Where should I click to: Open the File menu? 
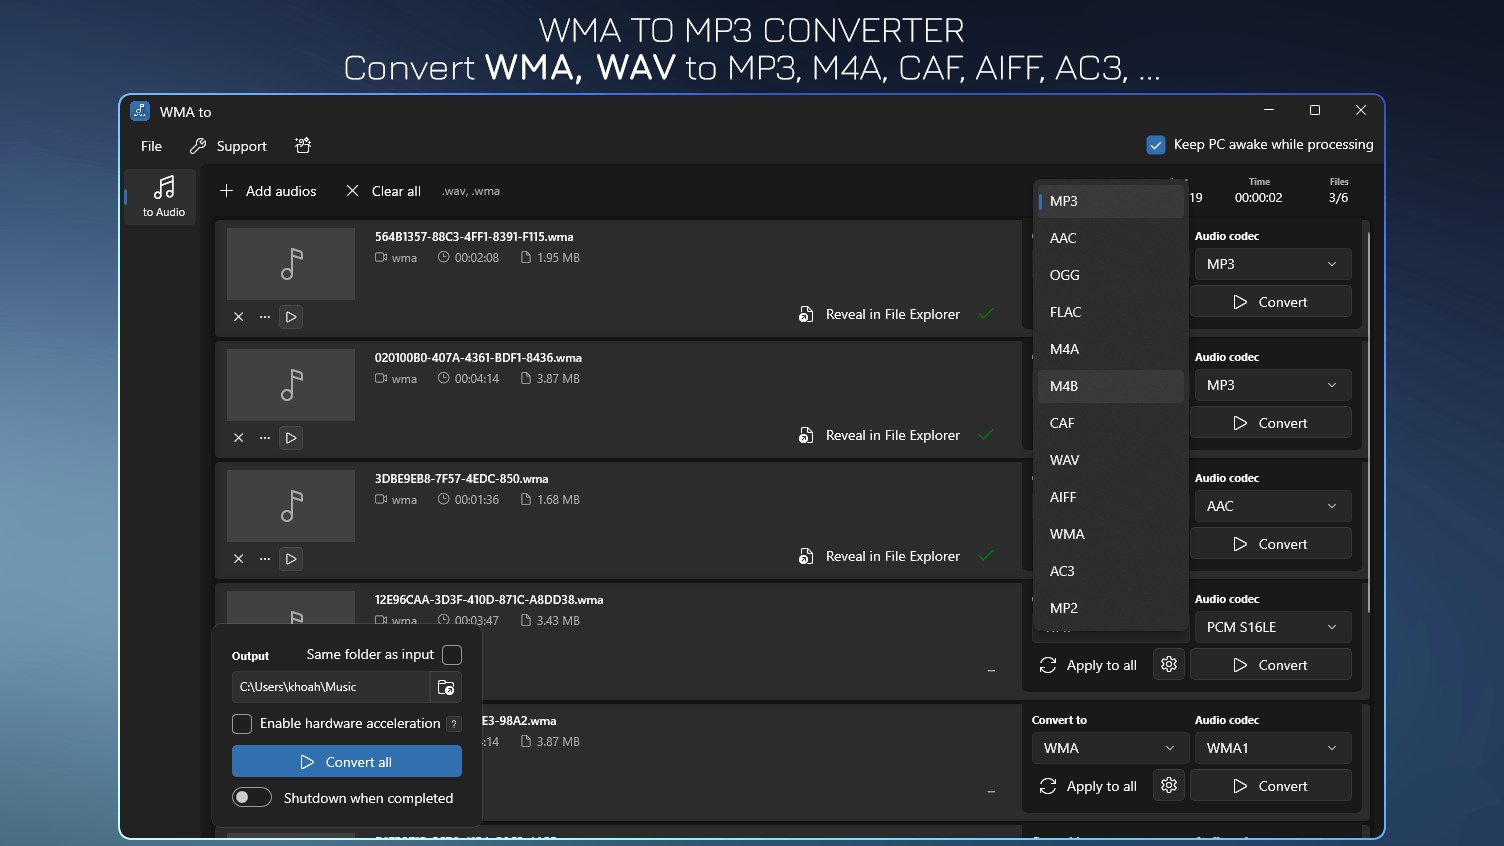coord(150,145)
